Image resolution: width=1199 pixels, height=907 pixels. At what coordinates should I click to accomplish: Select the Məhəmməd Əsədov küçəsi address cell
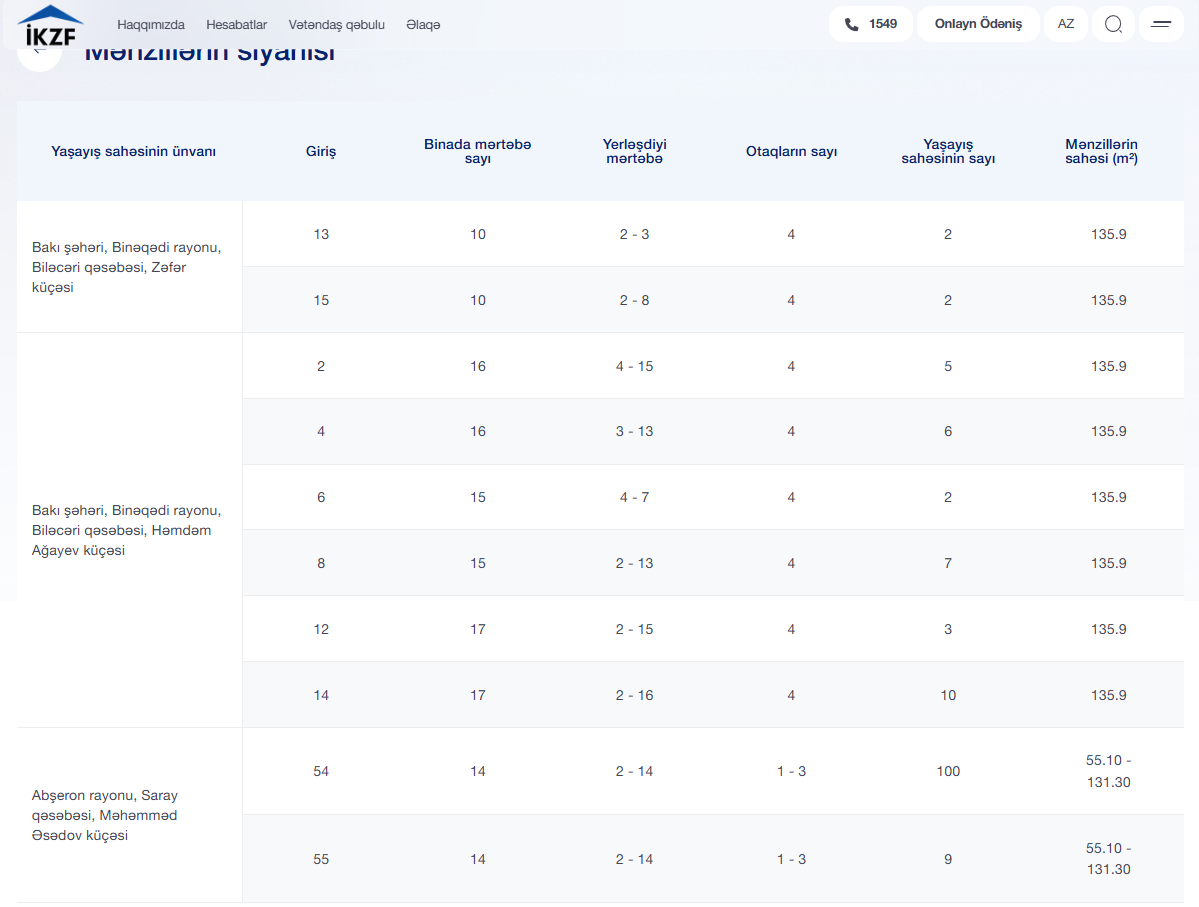pyautogui.click(x=129, y=815)
